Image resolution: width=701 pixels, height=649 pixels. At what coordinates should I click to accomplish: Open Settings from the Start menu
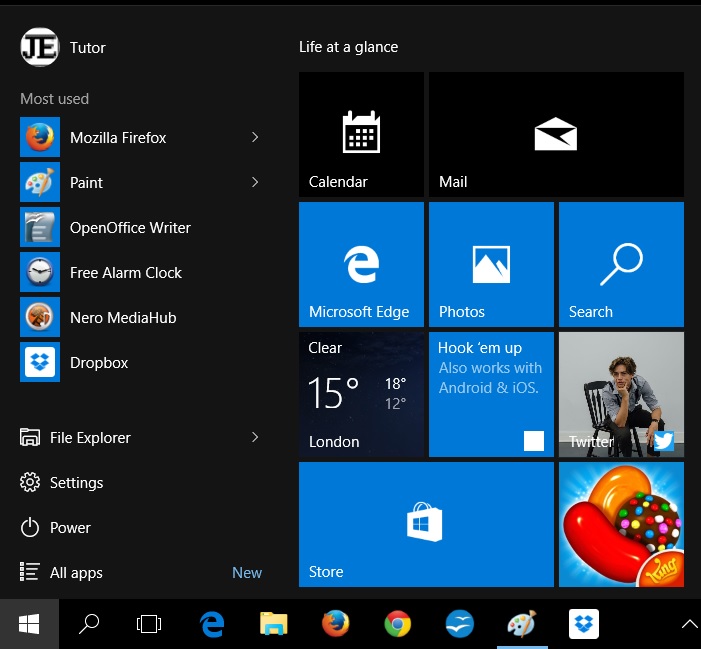coord(62,483)
